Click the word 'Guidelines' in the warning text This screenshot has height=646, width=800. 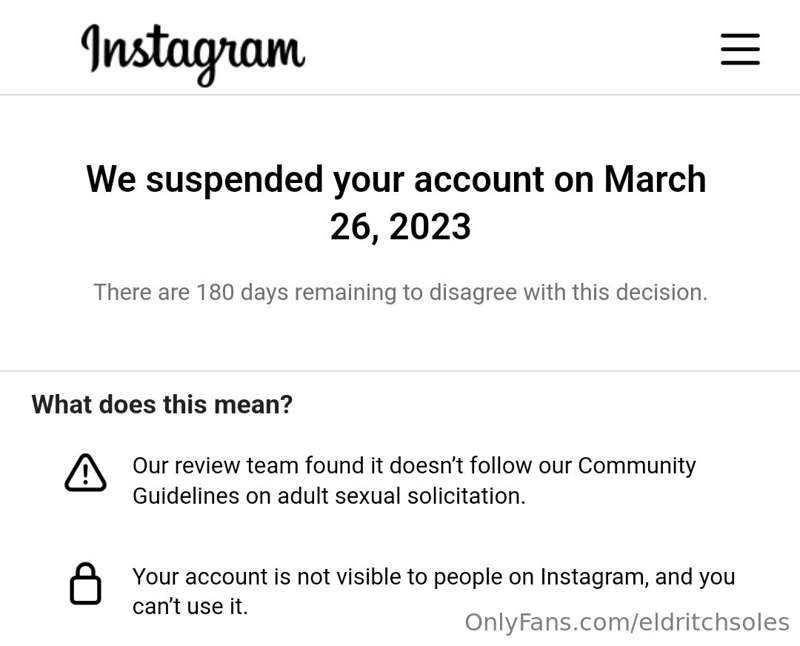click(x=185, y=496)
